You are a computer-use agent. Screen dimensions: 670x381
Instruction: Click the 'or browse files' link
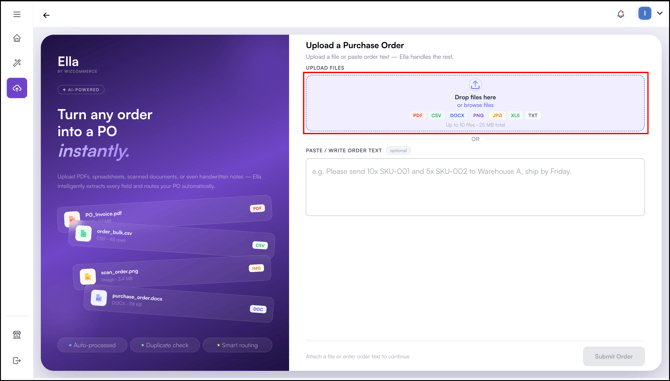[475, 105]
